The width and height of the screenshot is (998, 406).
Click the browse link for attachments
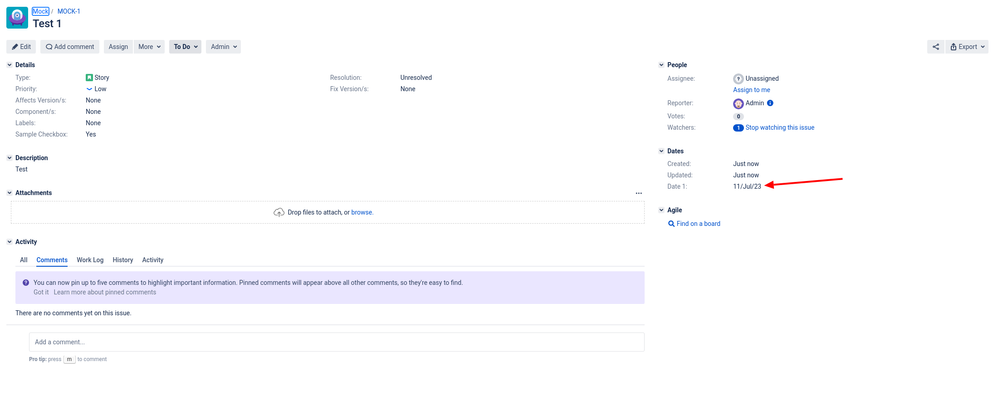pos(362,213)
